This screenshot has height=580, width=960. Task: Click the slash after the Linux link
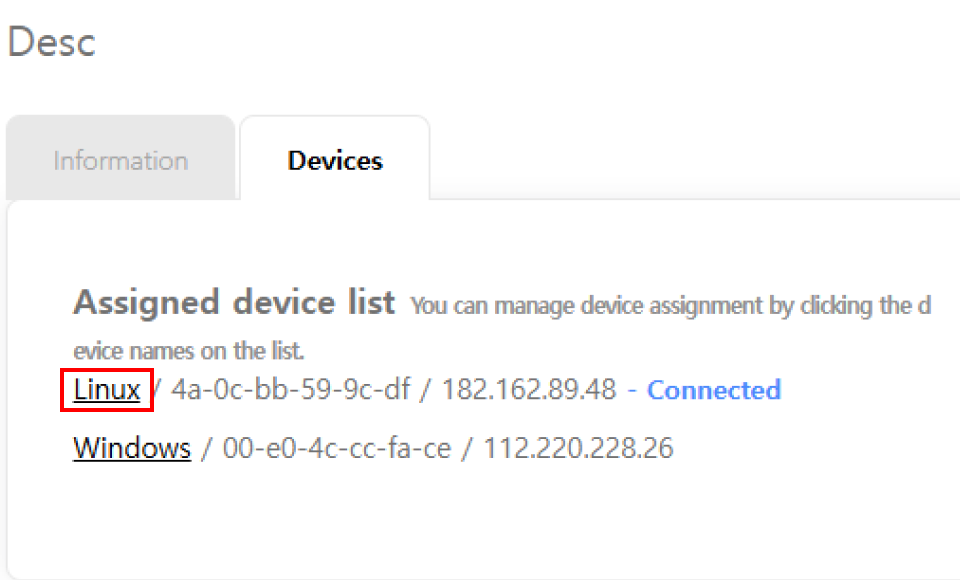pos(158,390)
